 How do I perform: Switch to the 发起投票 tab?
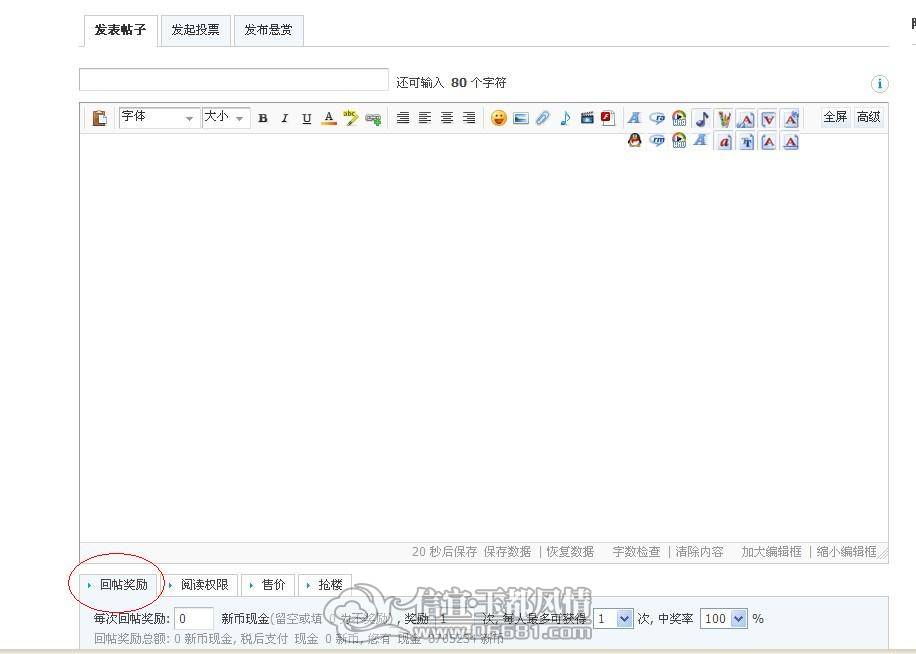pos(195,30)
